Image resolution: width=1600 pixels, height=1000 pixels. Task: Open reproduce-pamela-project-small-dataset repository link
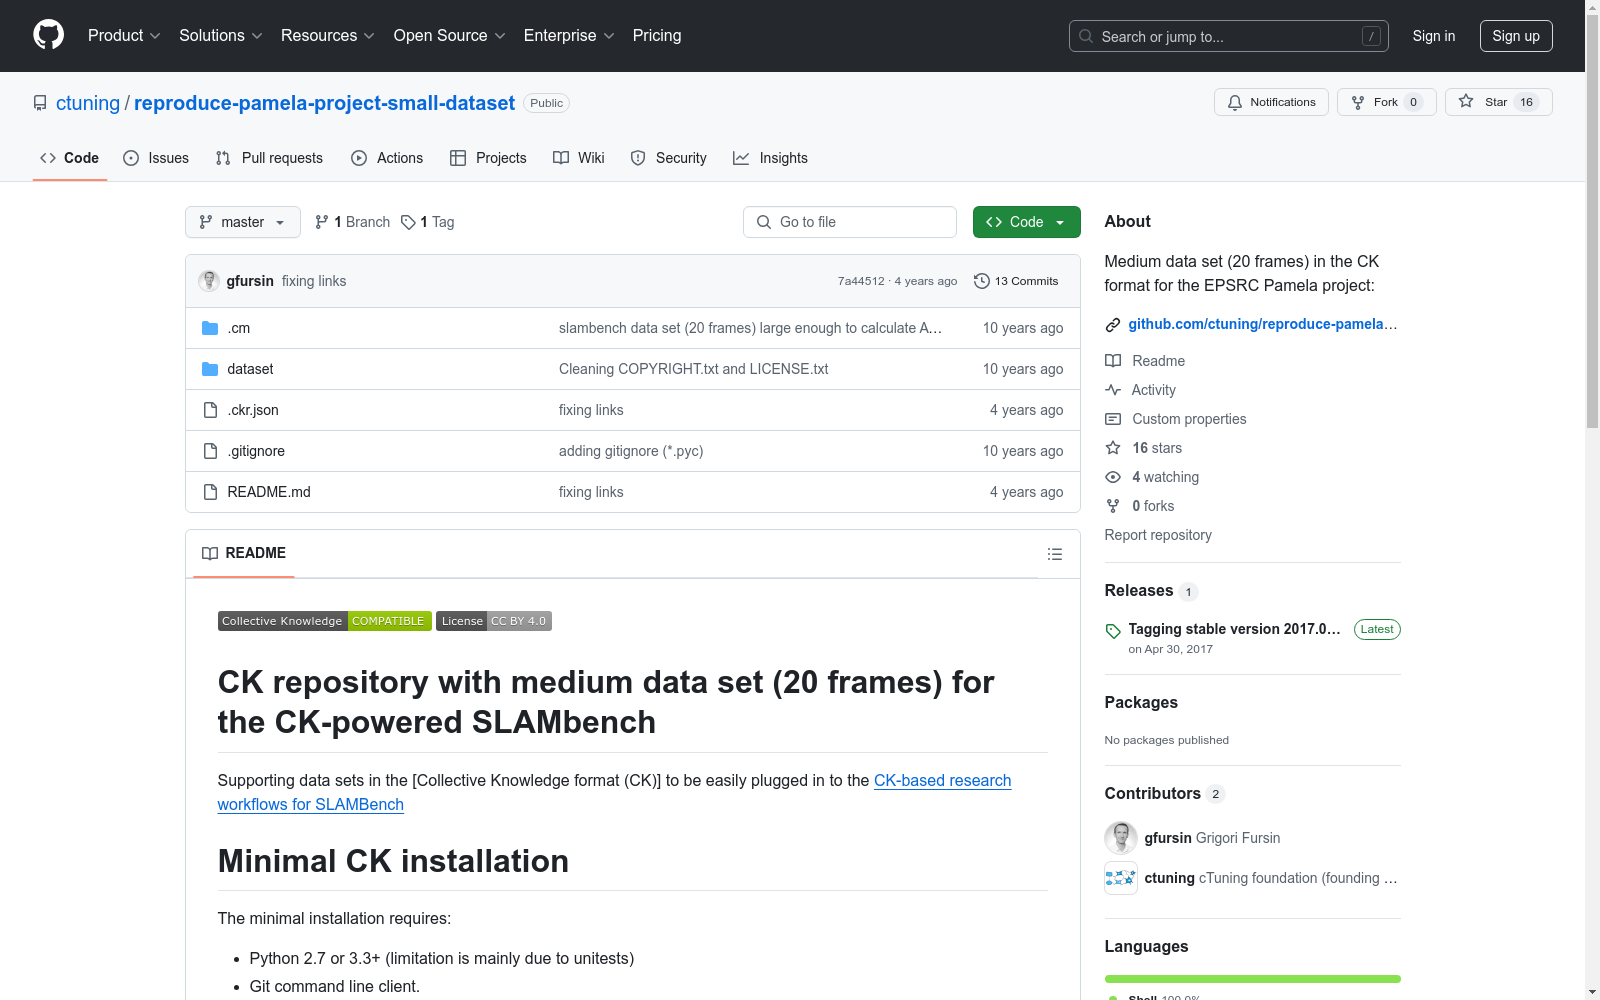324,103
